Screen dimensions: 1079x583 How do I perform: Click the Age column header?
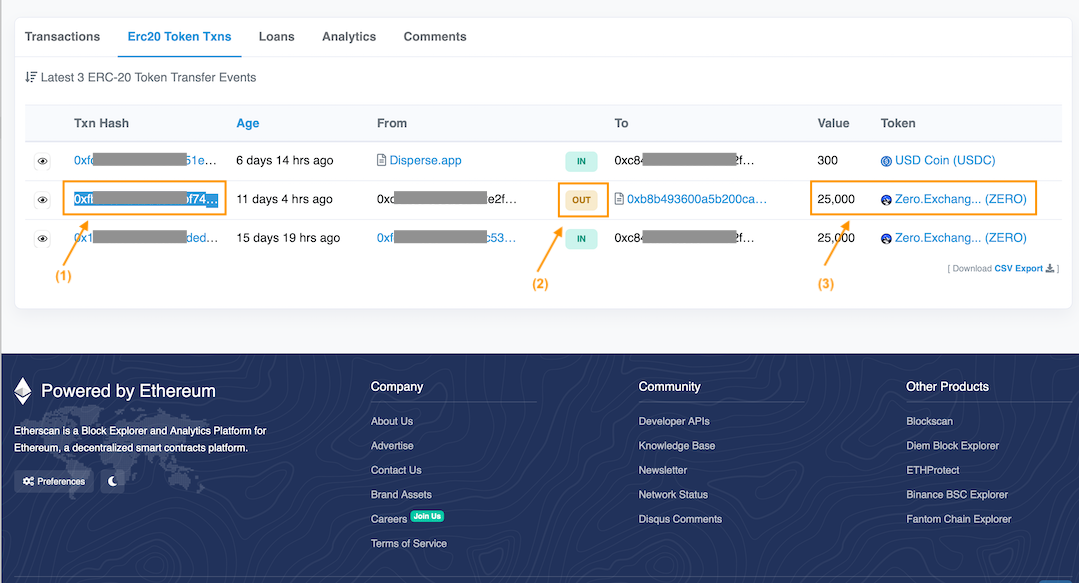click(248, 123)
